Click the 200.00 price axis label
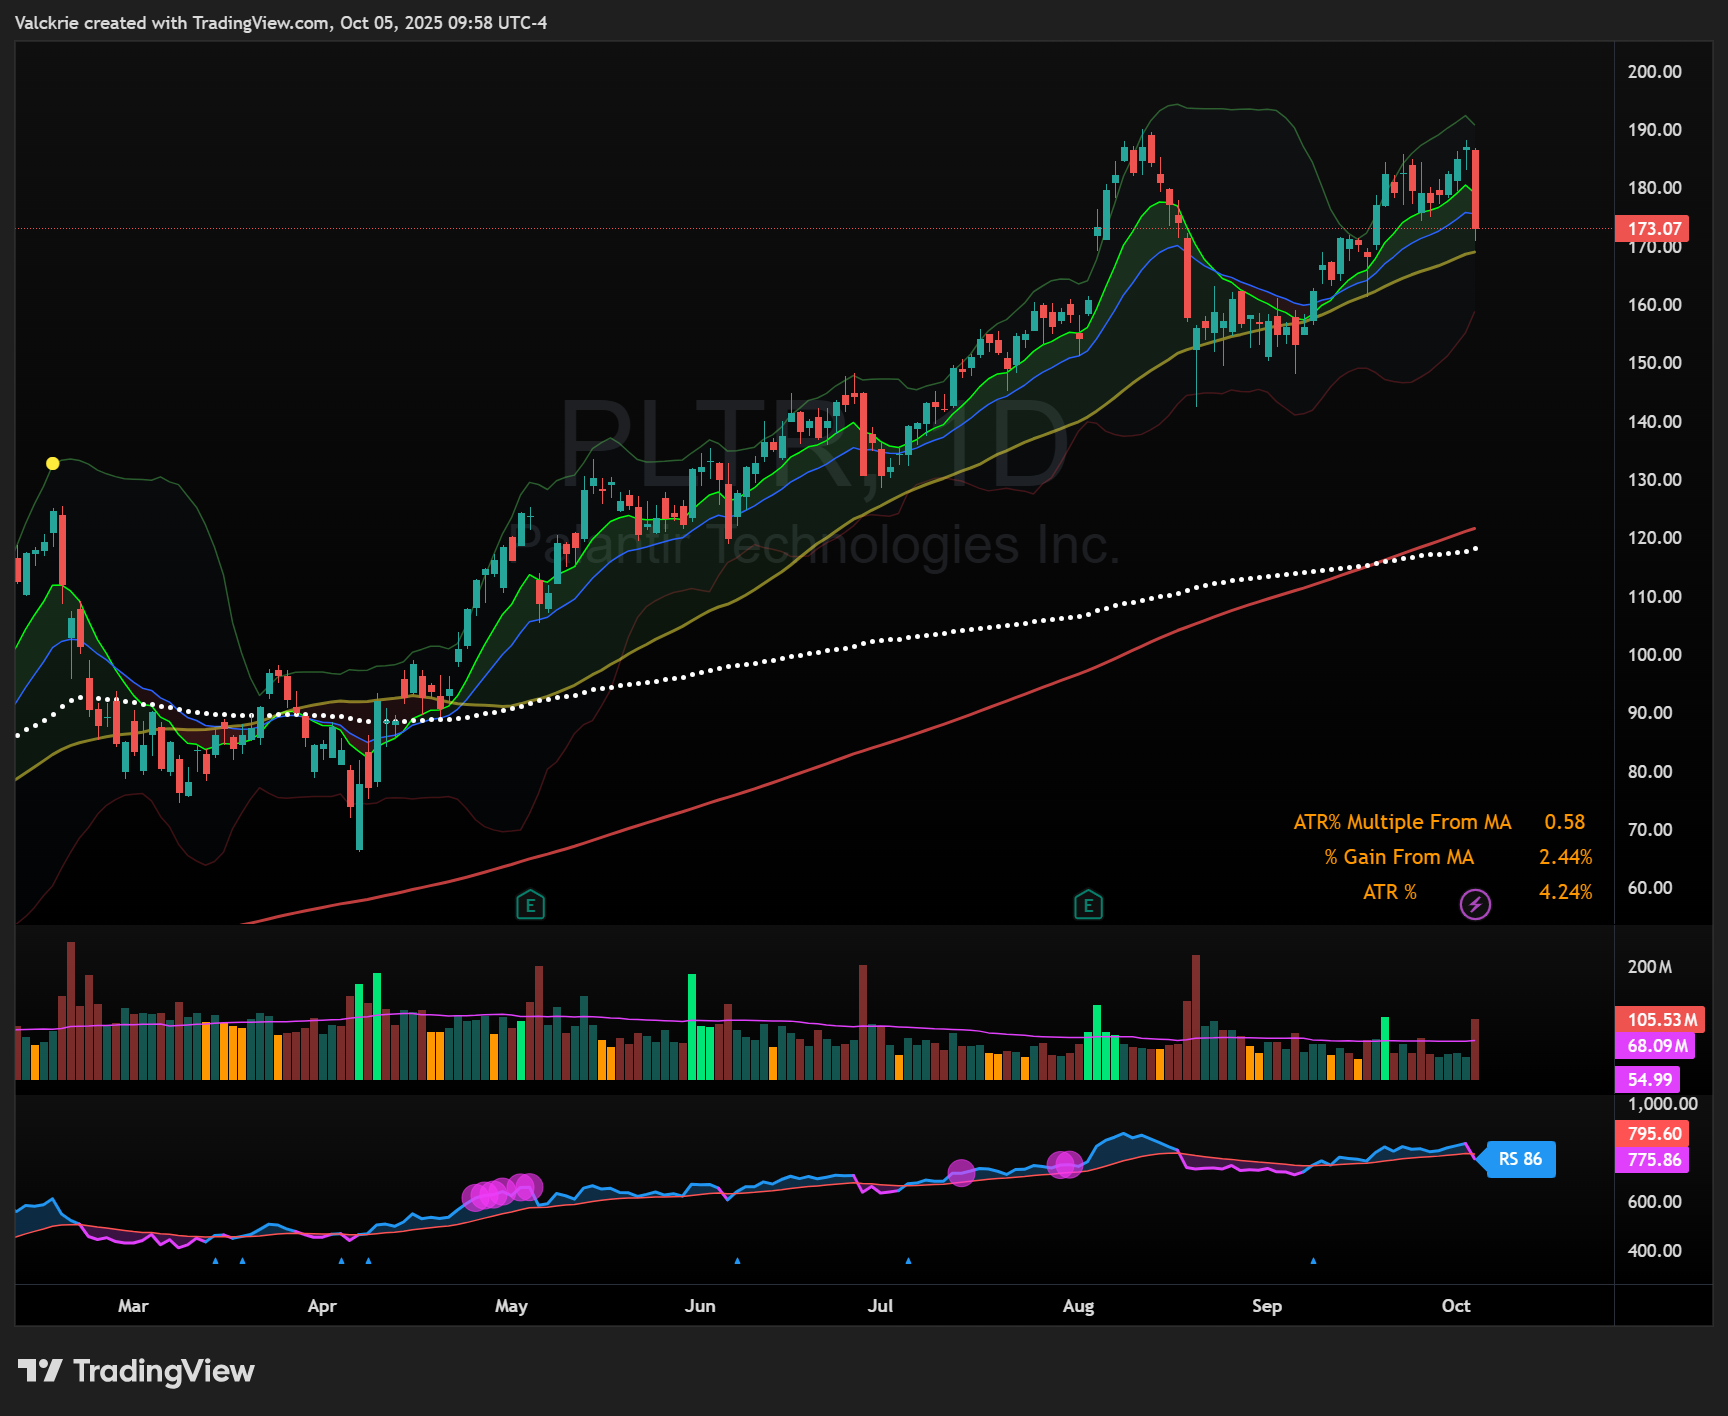 click(1654, 72)
